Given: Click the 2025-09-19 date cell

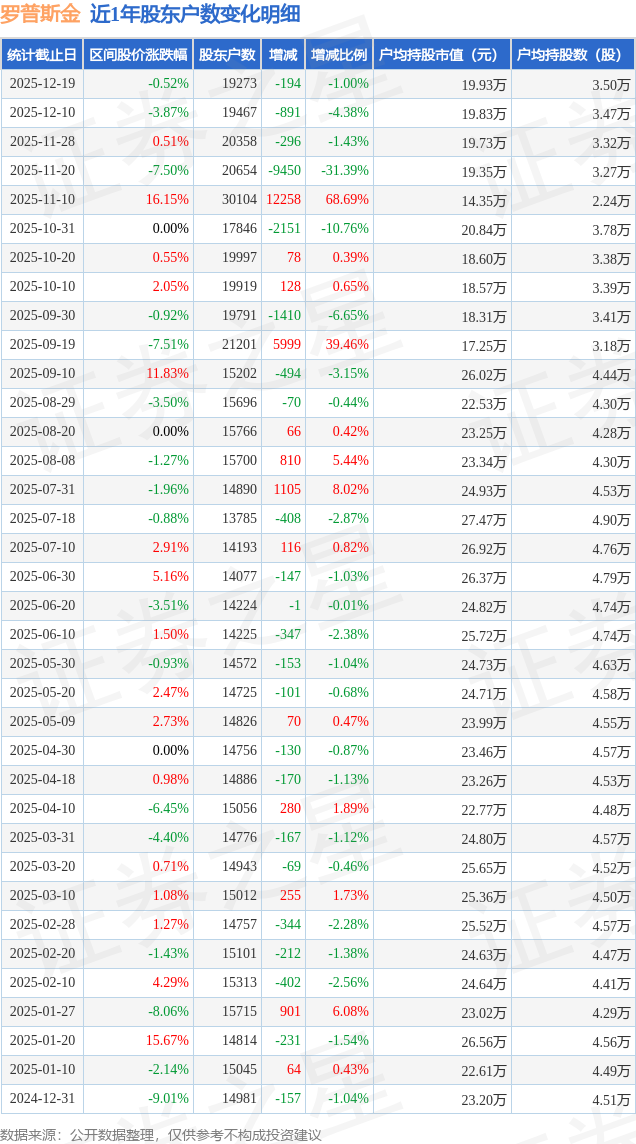Looking at the screenshot, I should point(42,345).
